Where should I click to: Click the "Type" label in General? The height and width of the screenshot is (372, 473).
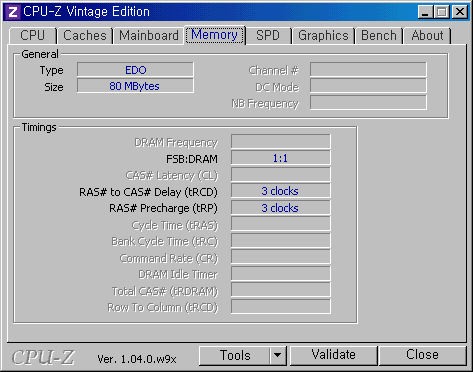pos(52,71)
